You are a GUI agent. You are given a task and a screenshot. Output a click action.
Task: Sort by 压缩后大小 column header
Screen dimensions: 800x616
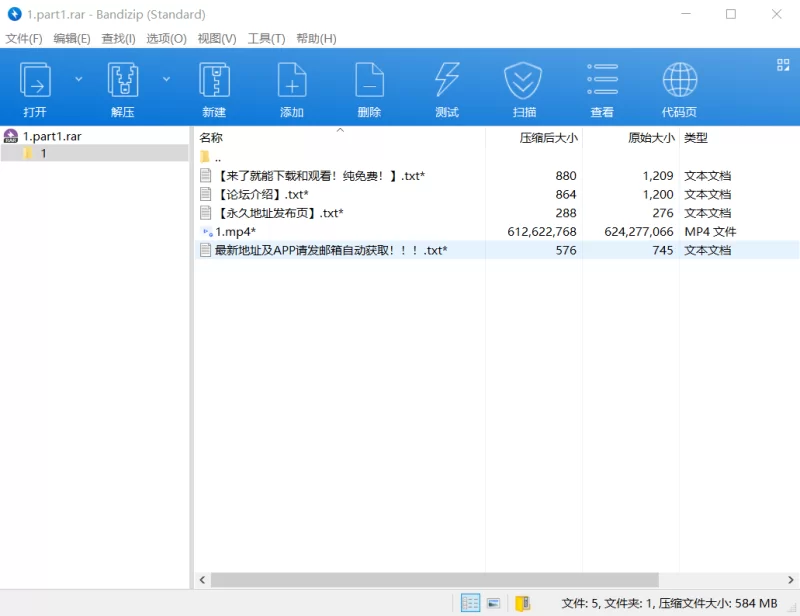coord(548,138)
